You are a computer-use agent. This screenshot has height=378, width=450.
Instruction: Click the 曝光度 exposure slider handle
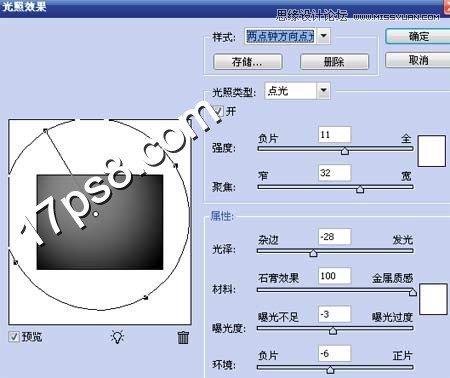pyautogui.click(x=333, y=330)
